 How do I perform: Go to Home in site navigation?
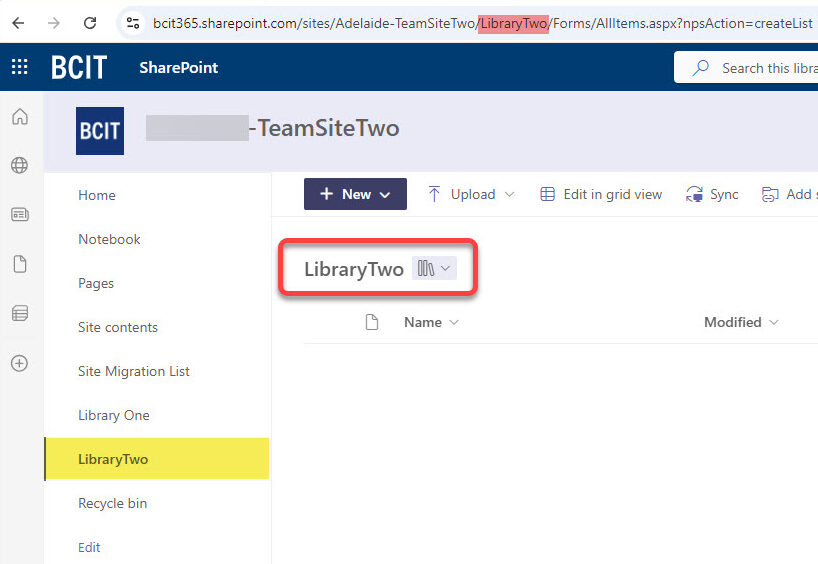click(x=97, y=195)
